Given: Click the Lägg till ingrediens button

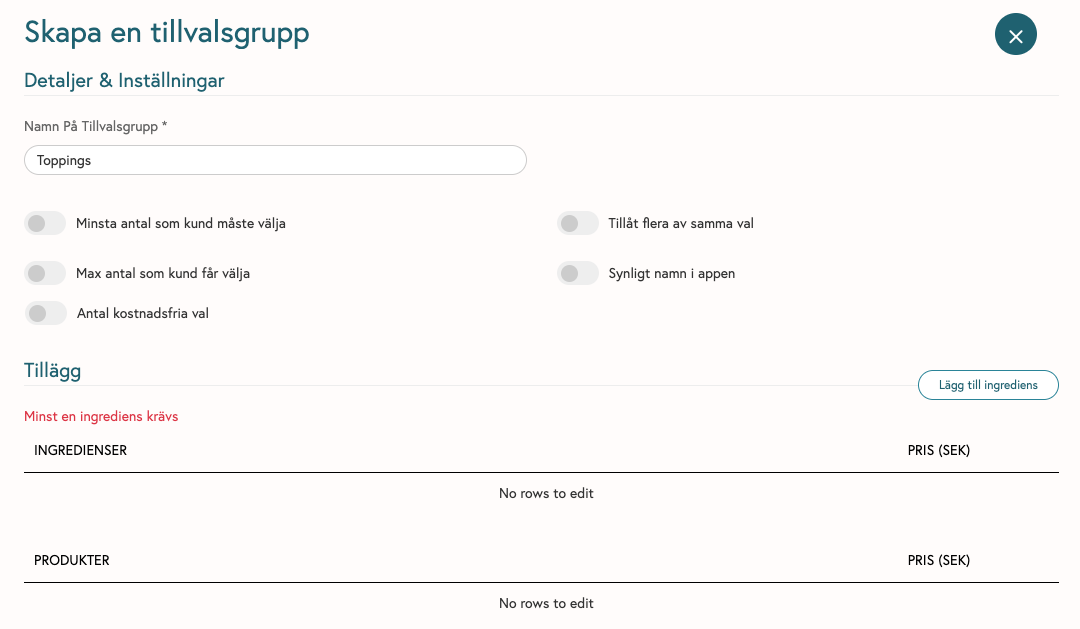Looking at the screenshot, I should click(x=988, y=385).
